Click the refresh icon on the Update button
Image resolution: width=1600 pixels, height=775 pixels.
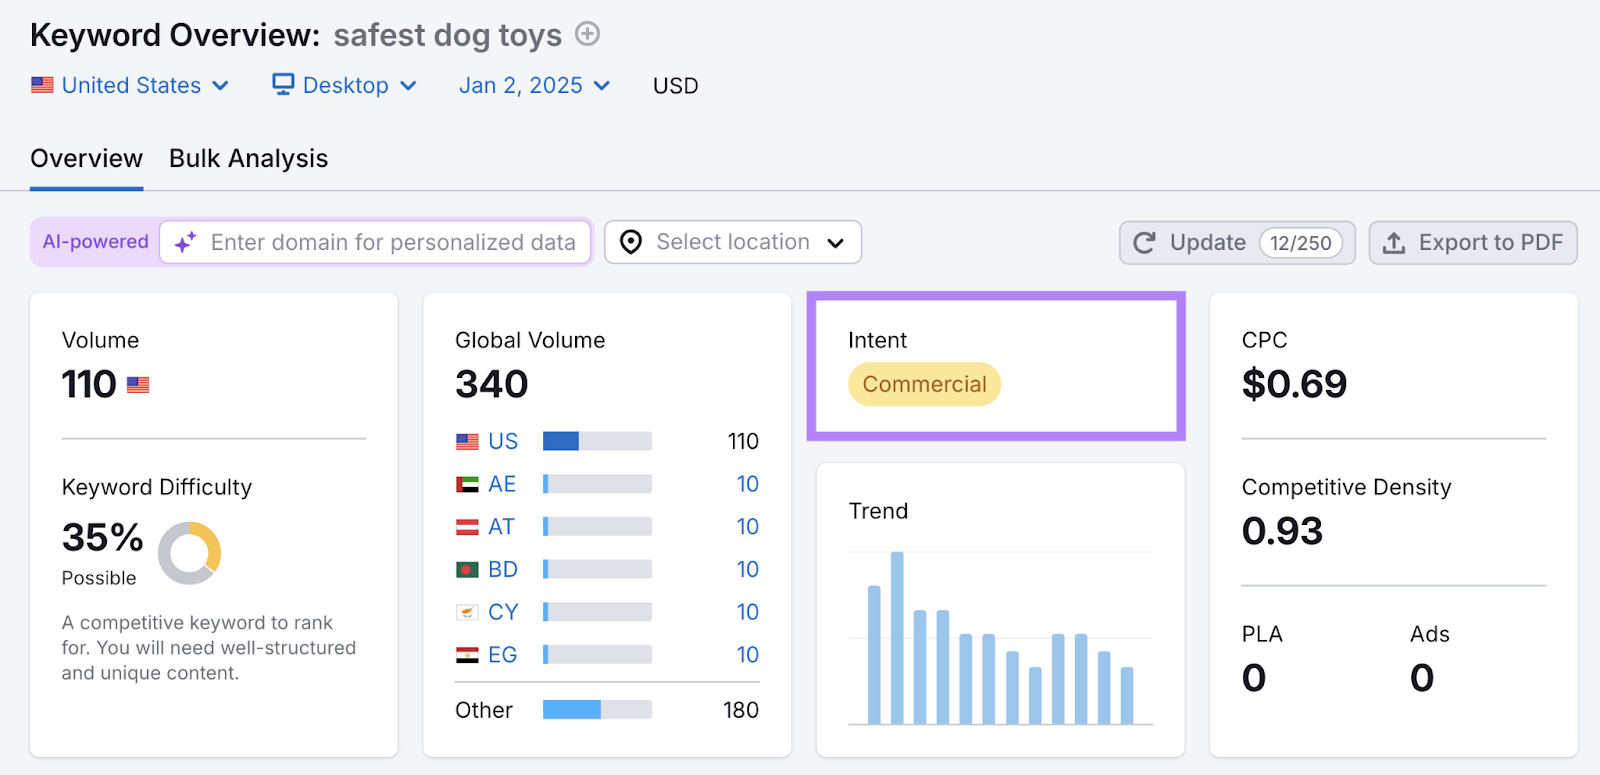(1144, 242)
